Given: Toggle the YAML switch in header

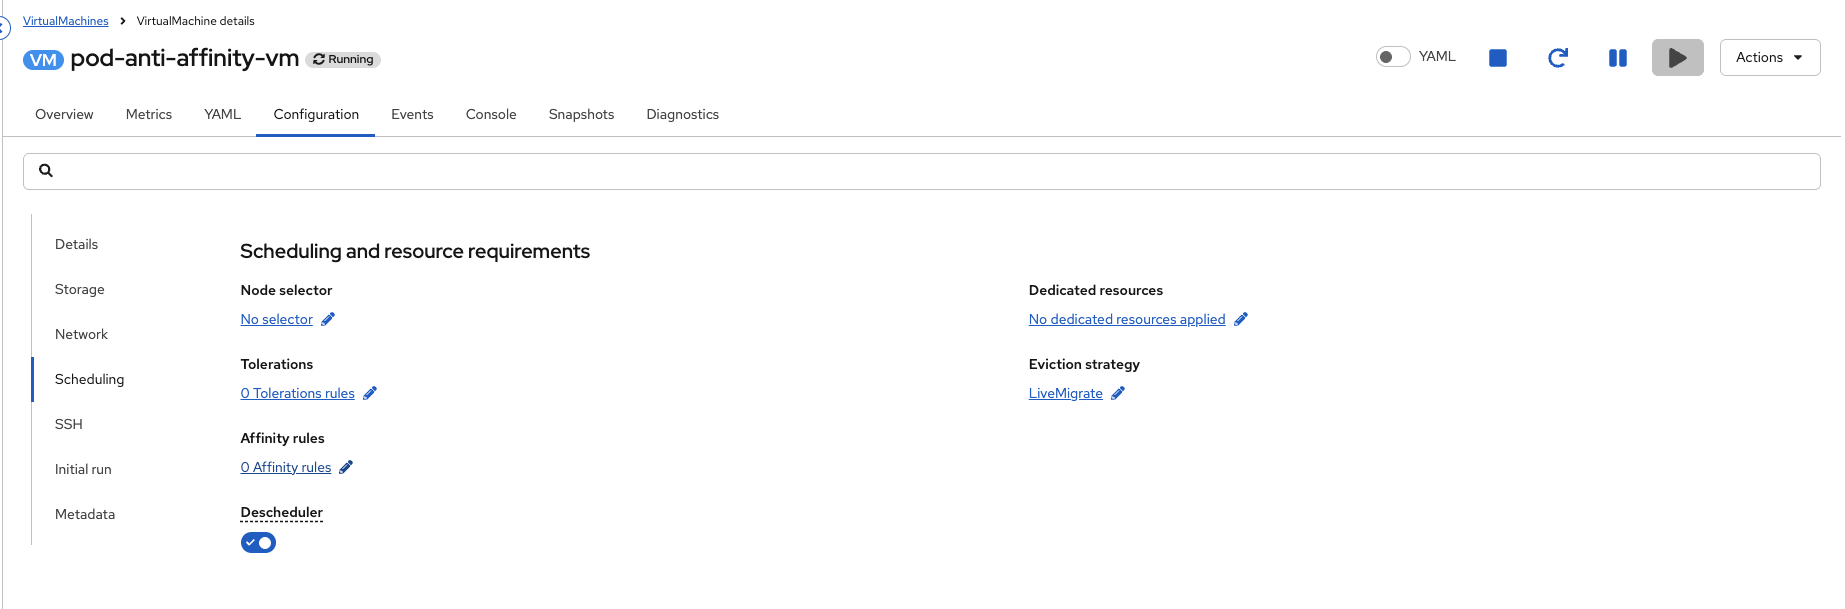Looking at the screenshot, I should click(1392, 57).
